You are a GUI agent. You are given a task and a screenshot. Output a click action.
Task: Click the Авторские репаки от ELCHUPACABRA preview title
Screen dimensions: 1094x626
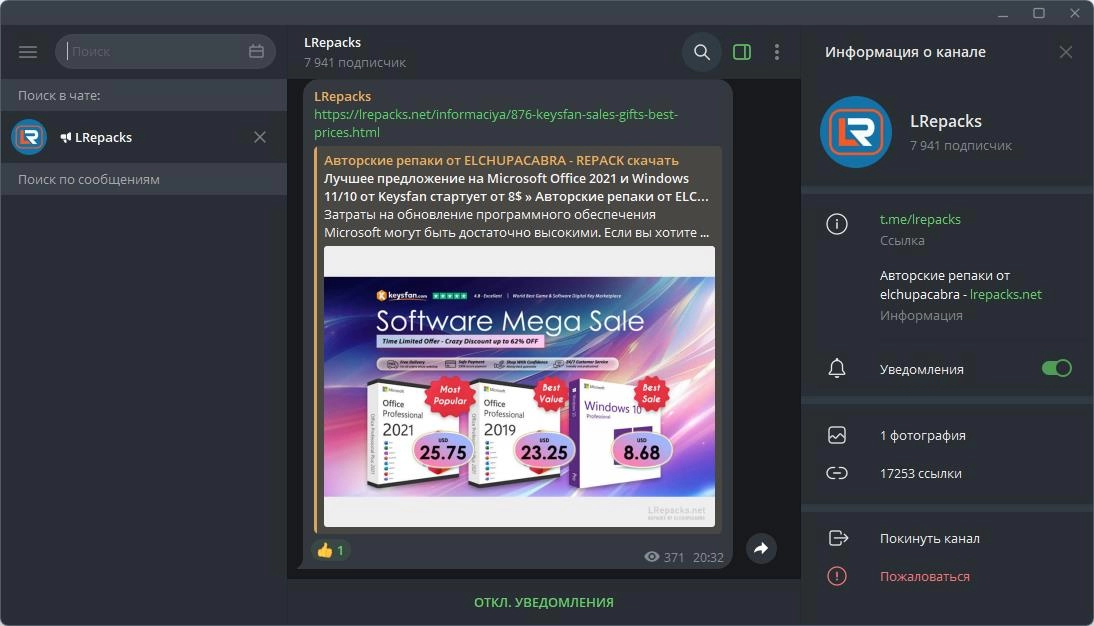[501, 160]
